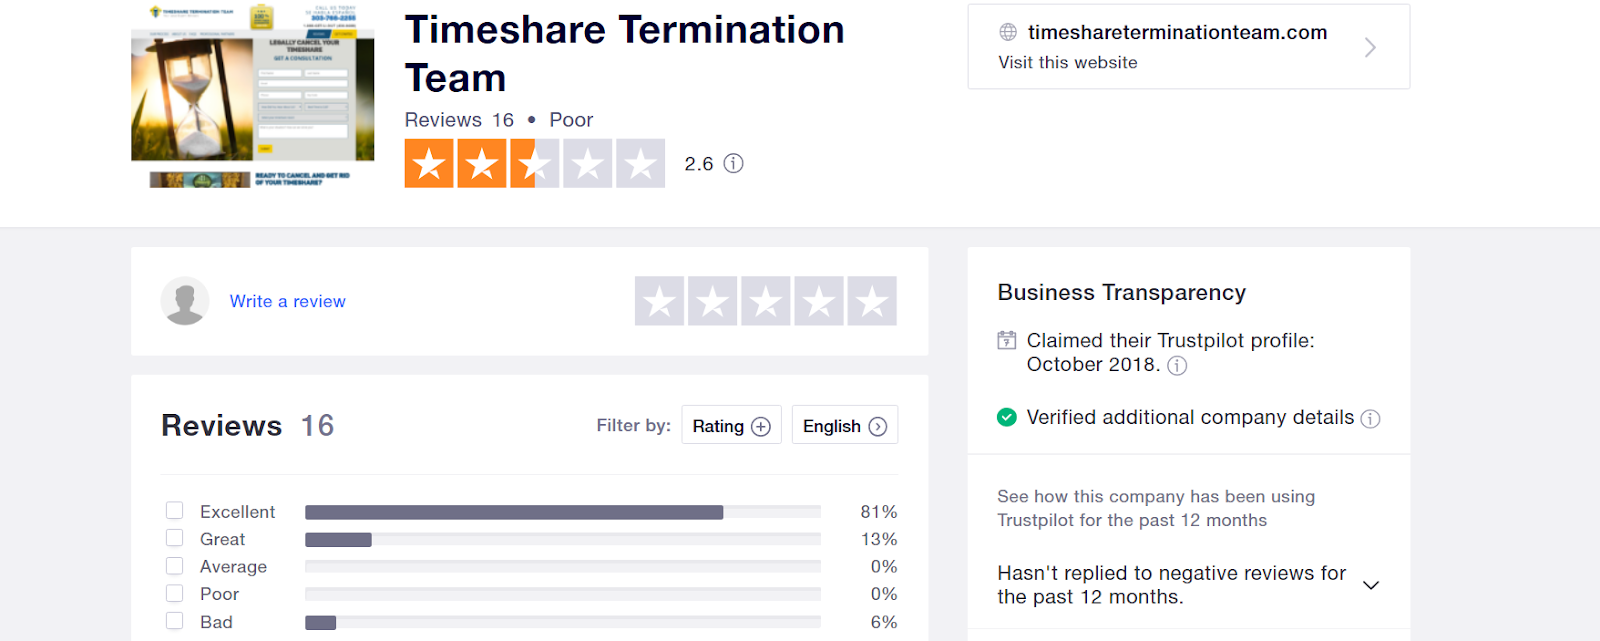Click the Poor rating label beside Reviews 16

(x=571, y=120)
